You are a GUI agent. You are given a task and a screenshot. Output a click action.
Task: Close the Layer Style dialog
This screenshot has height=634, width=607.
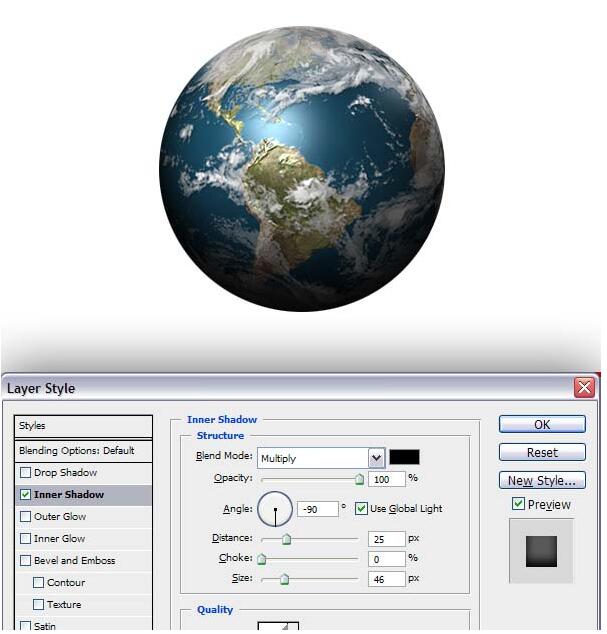[x=584, y=388]
